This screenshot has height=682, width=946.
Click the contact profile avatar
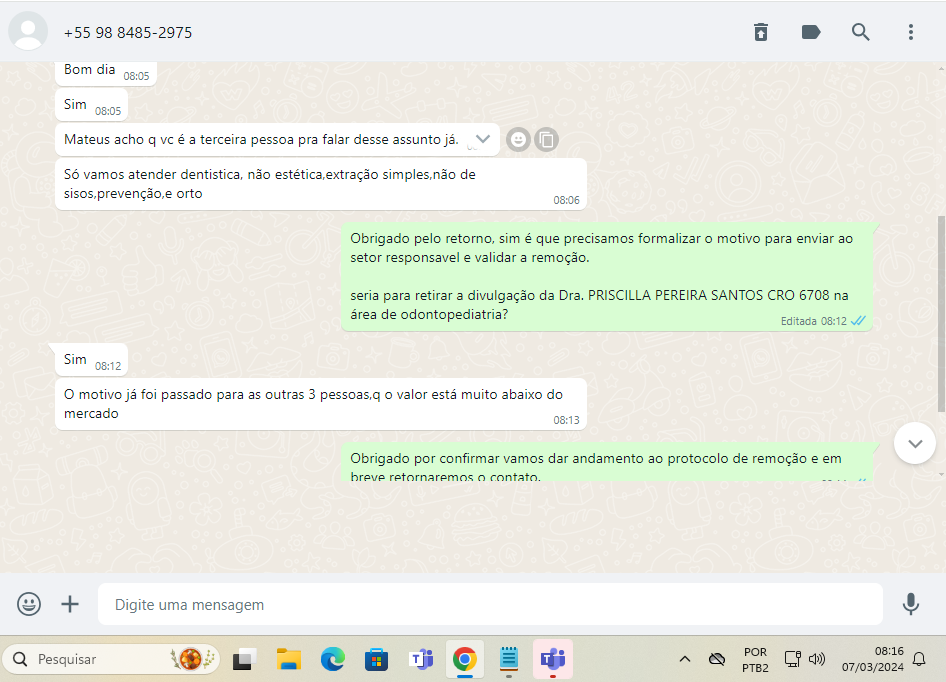point(28,32)
